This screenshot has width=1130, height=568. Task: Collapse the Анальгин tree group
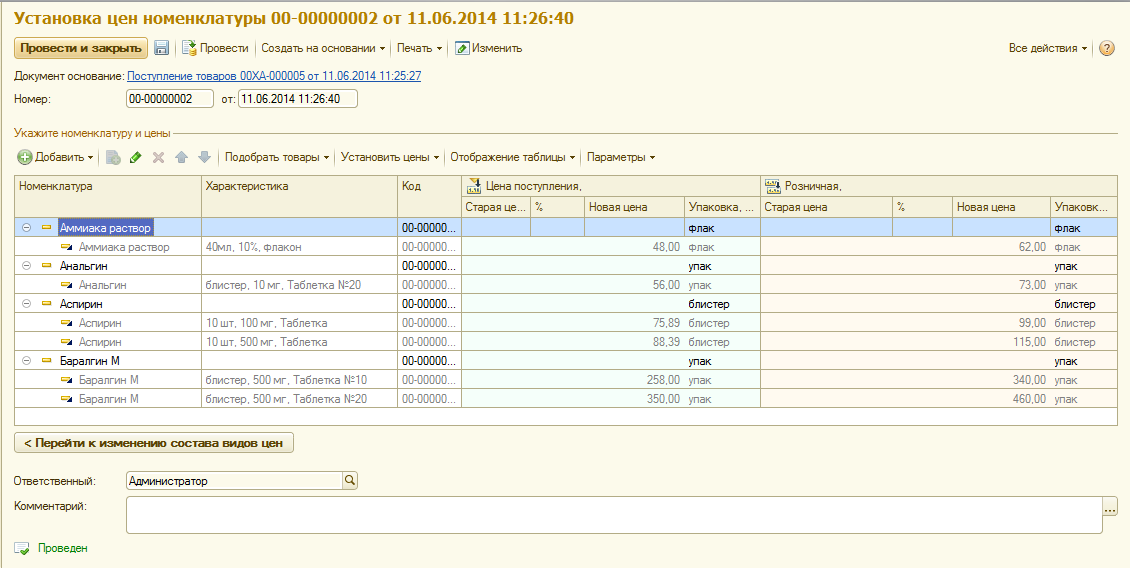click(26, 266)
